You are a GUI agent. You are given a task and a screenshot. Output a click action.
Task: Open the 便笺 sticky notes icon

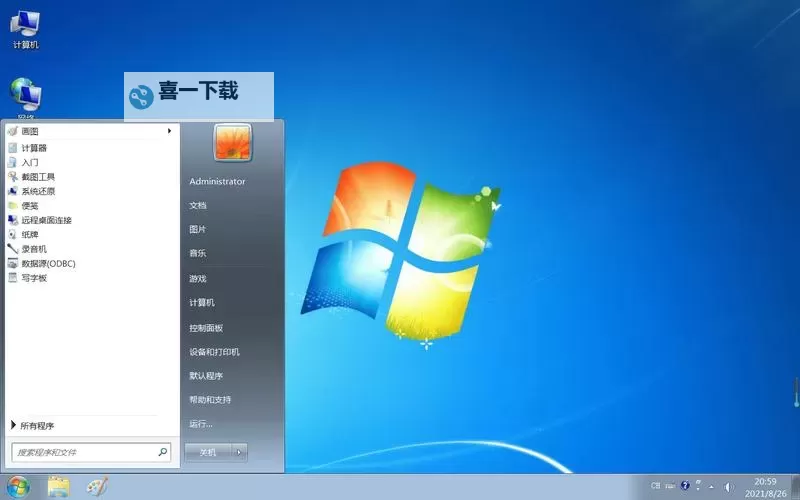click(x=13, y=206)
